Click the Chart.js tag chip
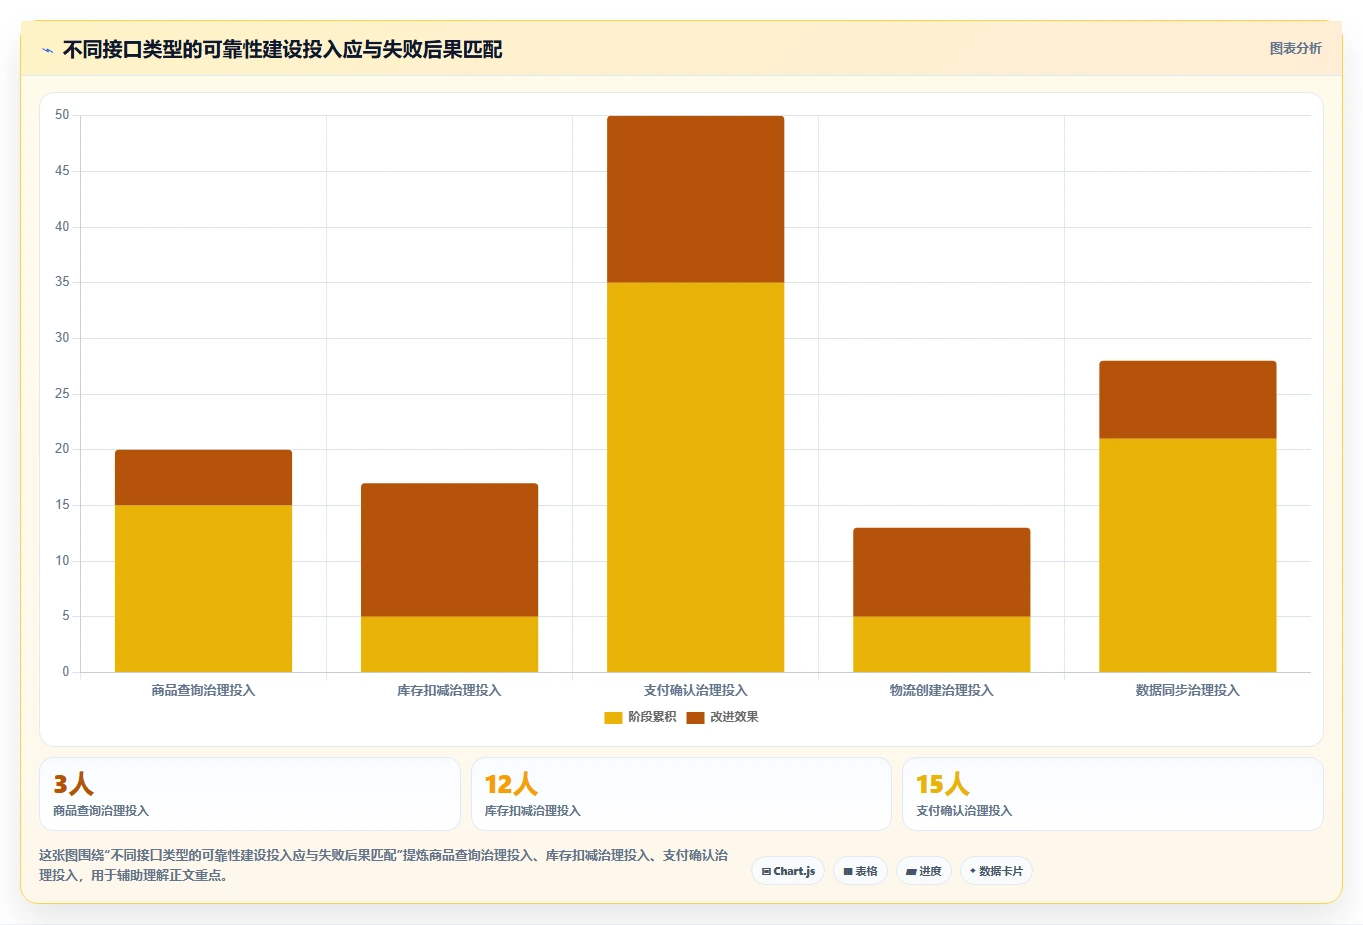The image size is (1363, 925). tap(788, 871)
